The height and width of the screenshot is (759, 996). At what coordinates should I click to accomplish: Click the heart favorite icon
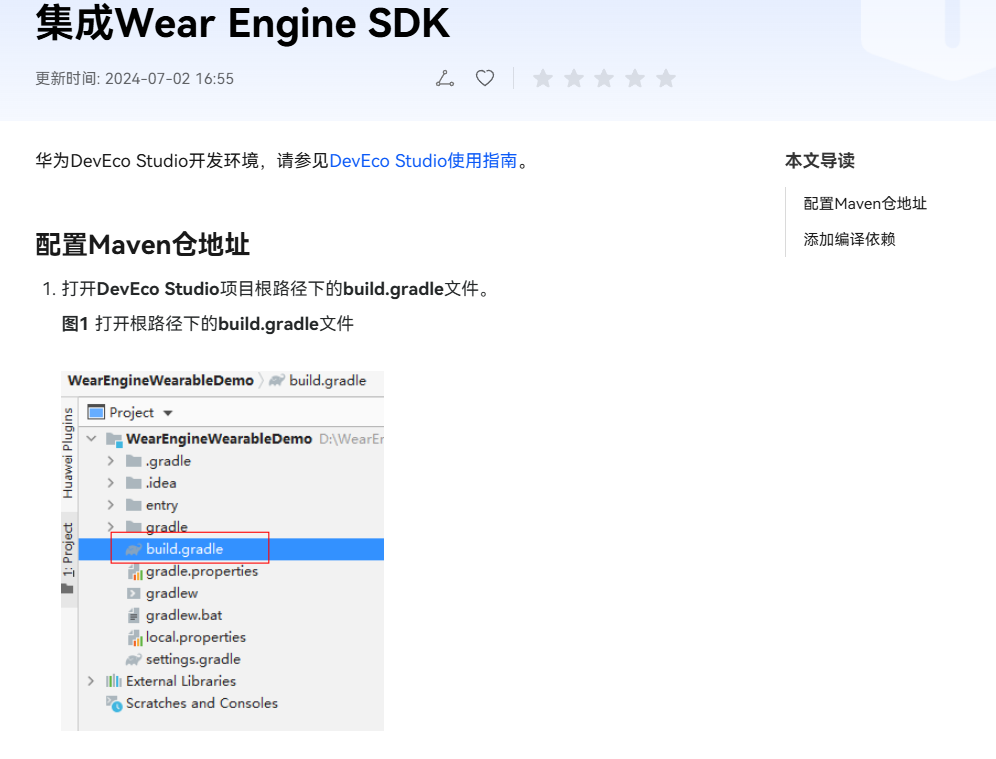[x=485, y=78]
